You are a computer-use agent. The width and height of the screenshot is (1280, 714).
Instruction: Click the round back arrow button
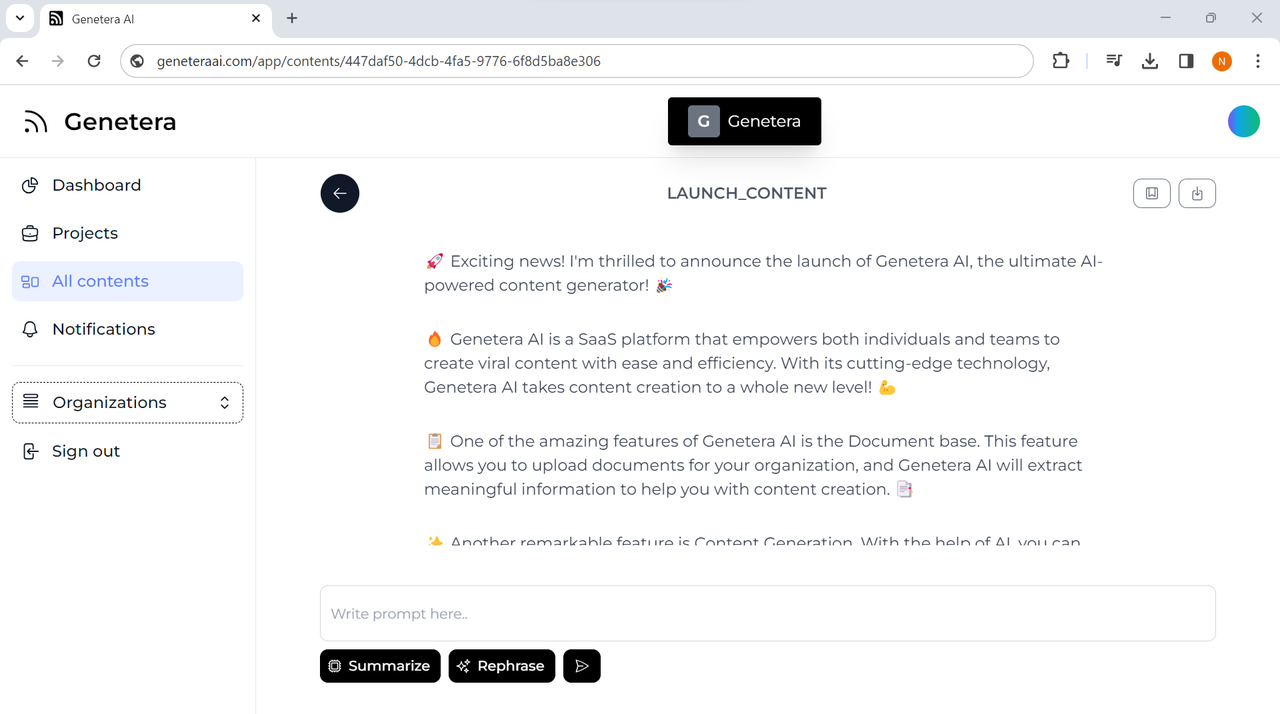click(340, 193)
